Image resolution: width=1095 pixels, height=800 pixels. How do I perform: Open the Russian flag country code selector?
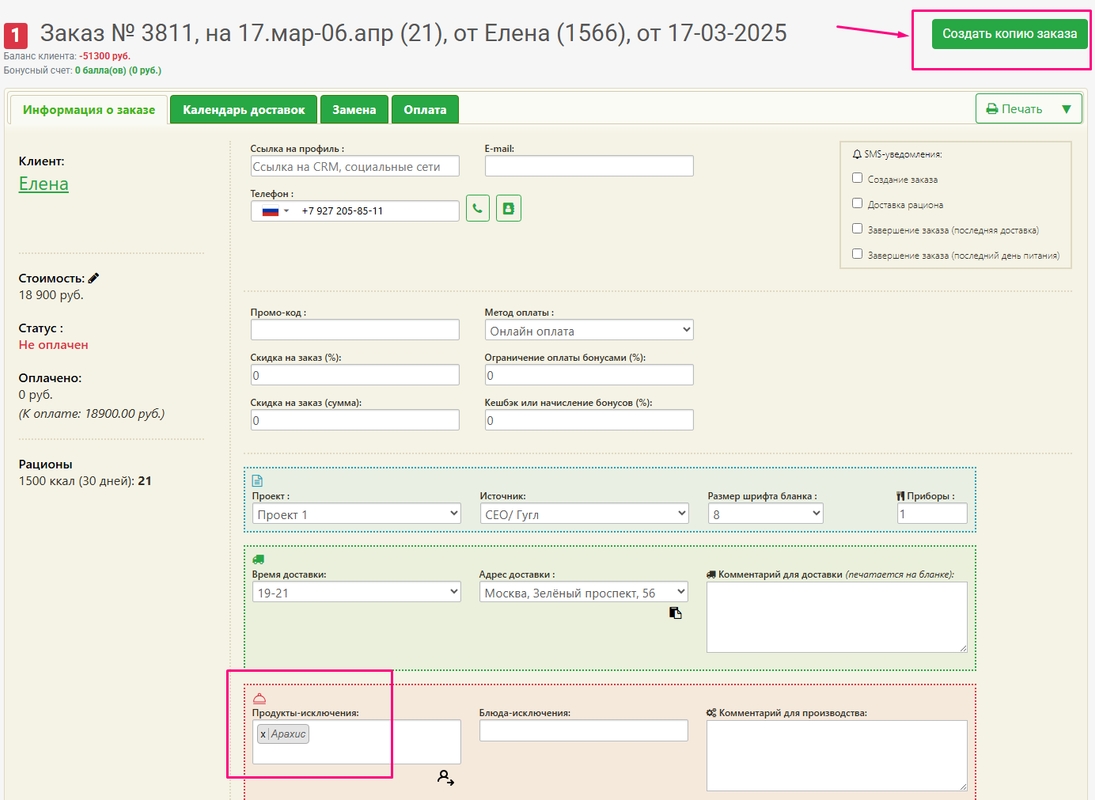(275, 211)
